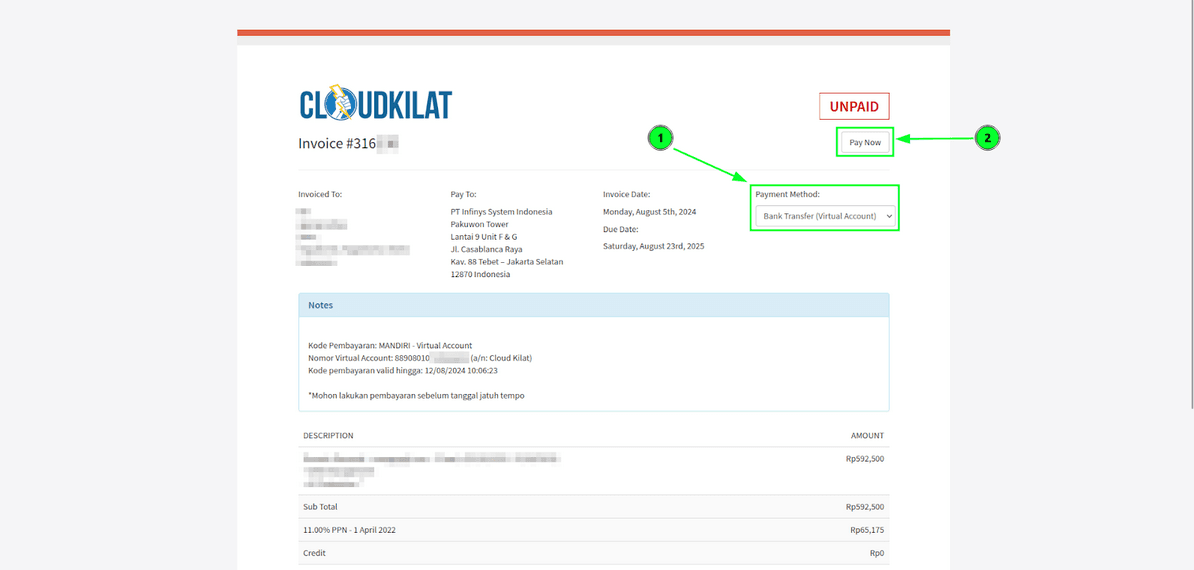This screenshot has height=570, width=1194.
Task: Click the UNPAID status badge
Action: coord(854,107)
